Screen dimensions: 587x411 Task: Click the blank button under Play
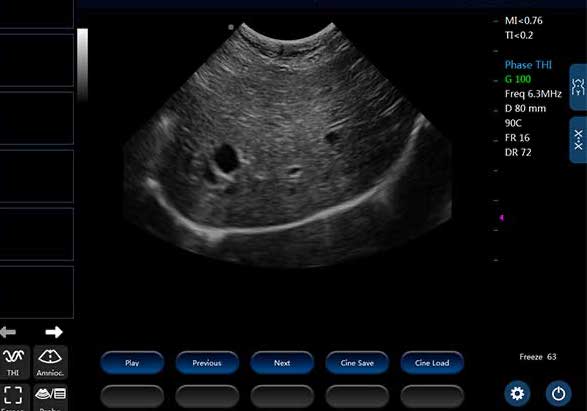[132, 396]
